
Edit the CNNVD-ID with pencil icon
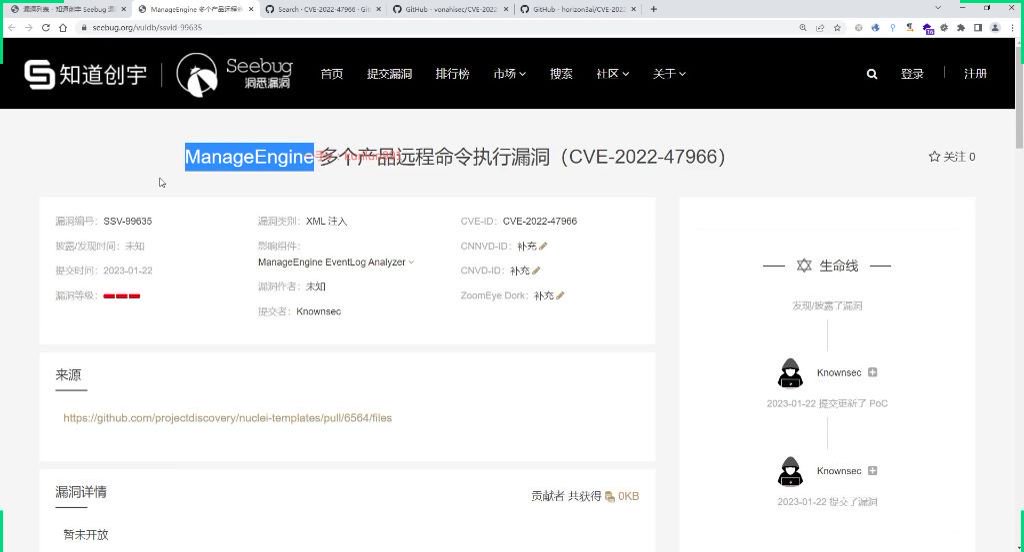pyautogui.click(x=543, y=246)
